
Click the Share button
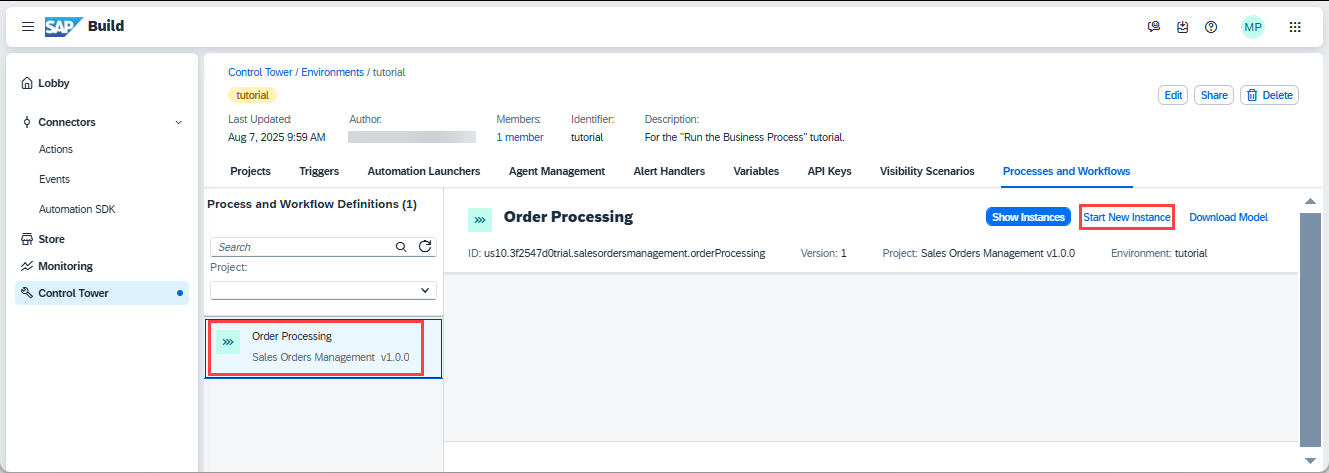pyautogui.click(x=1214, y=95)
